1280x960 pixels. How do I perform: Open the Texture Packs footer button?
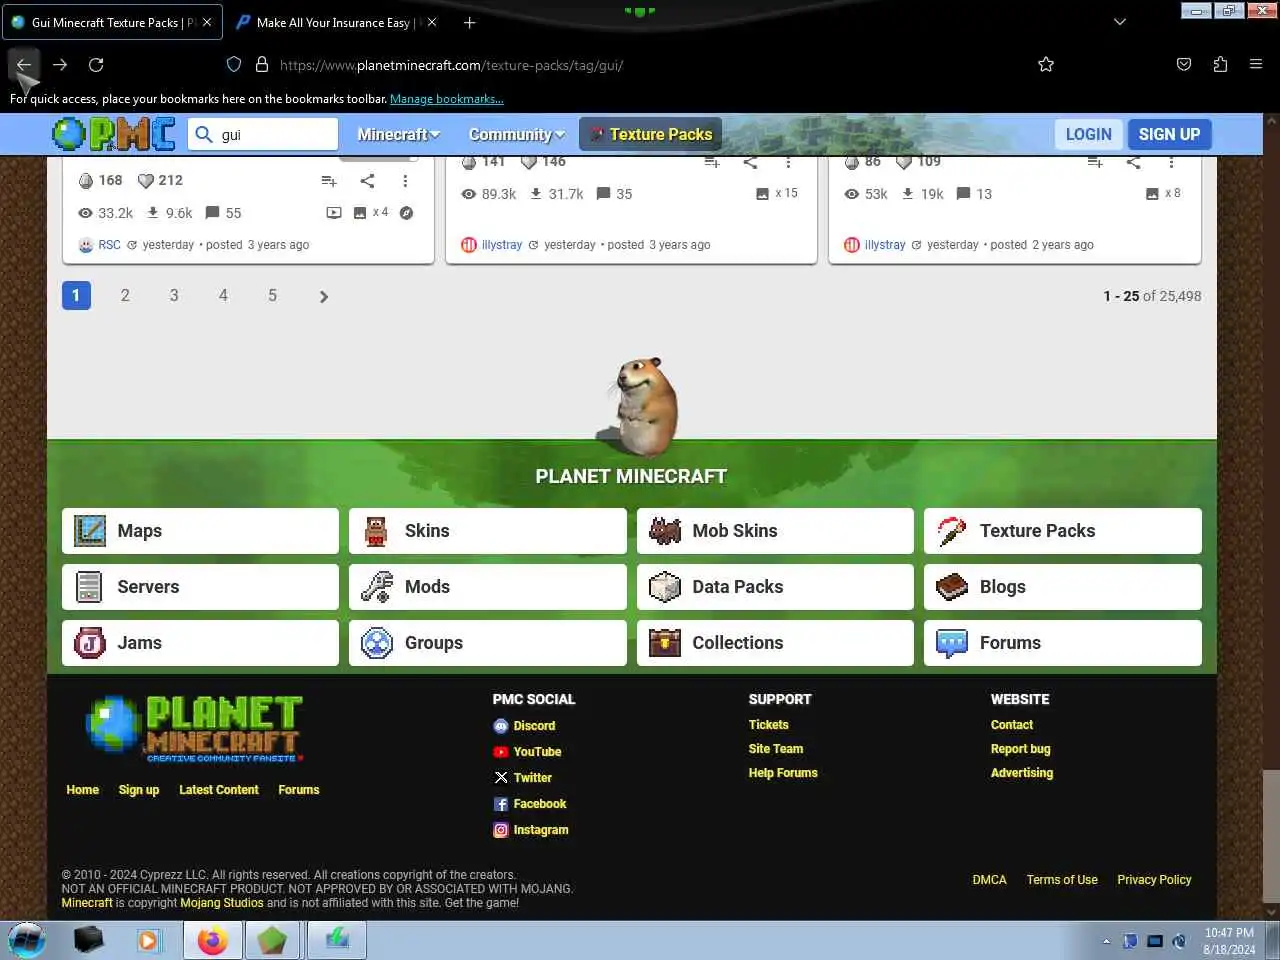(1063, 531)
